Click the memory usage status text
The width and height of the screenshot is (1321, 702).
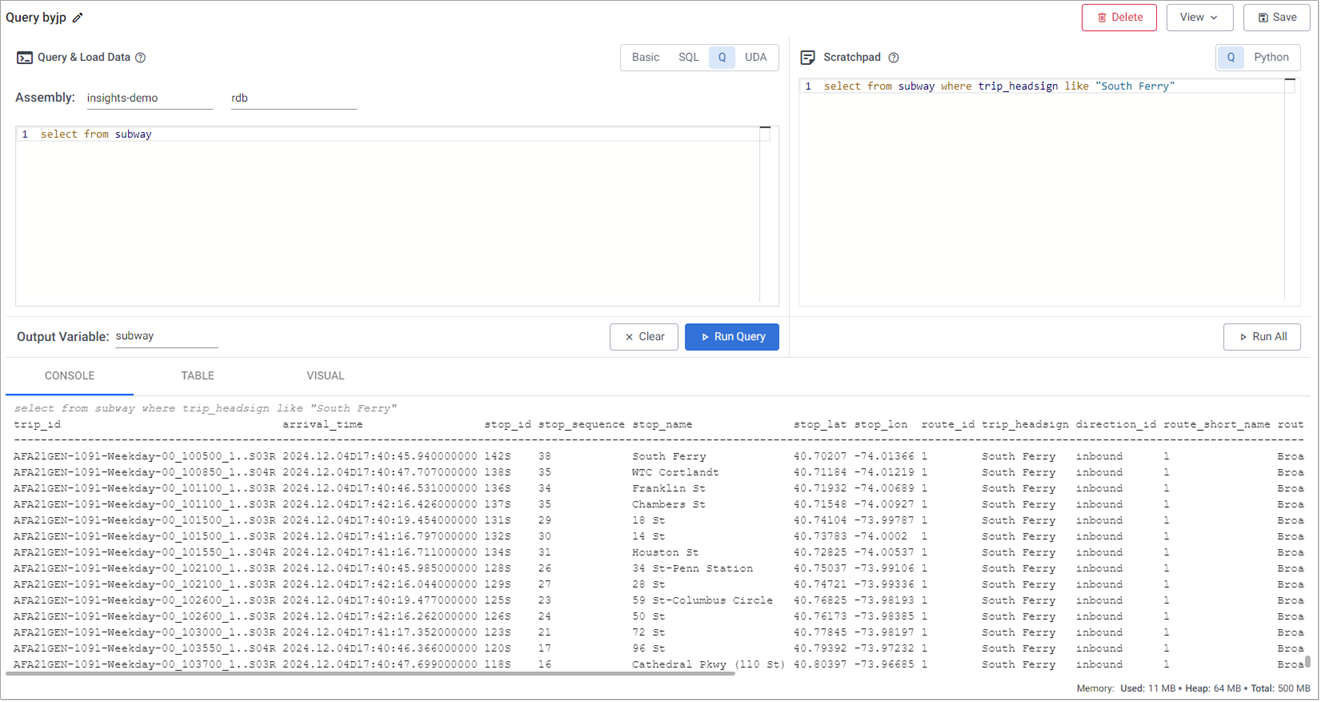pos(1193,688)
